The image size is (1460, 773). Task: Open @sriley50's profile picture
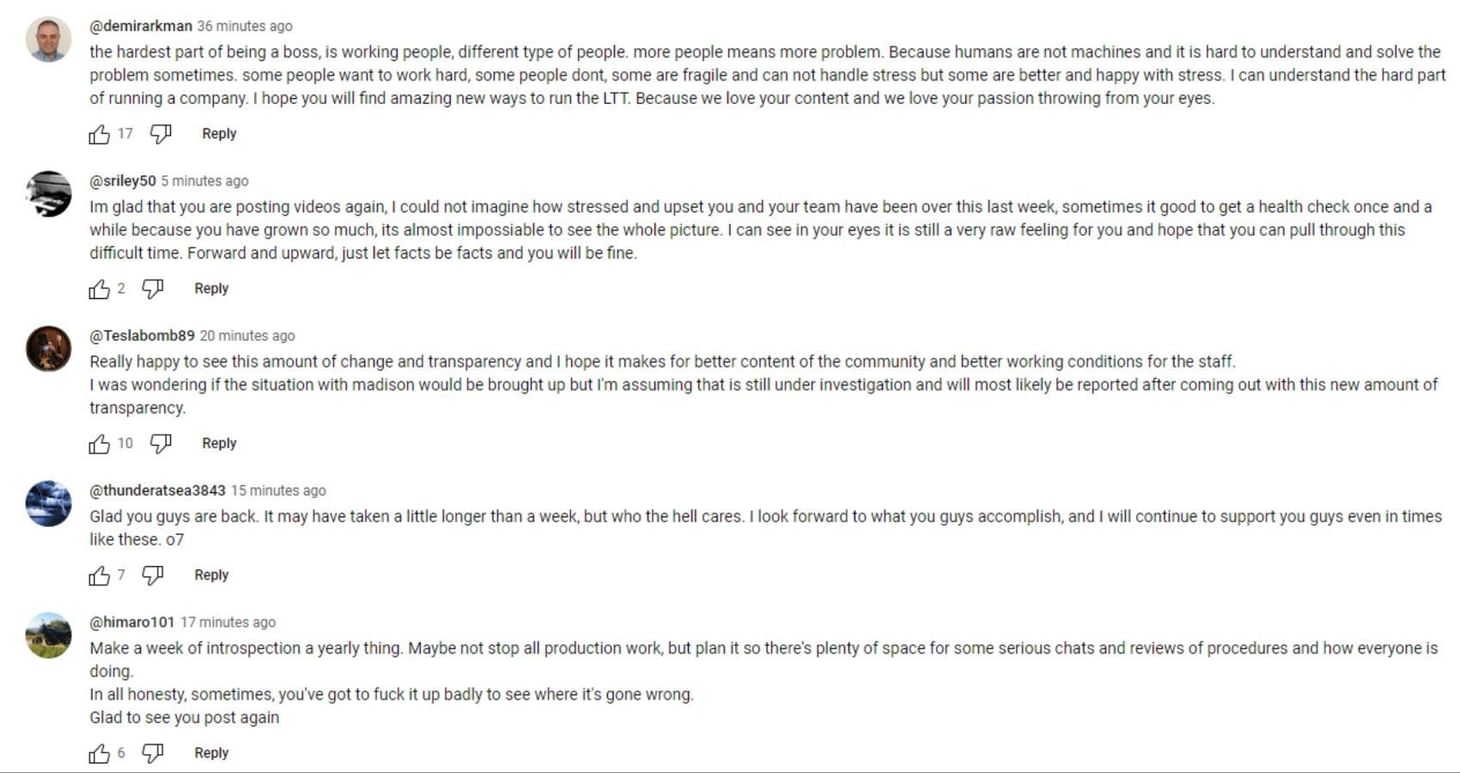(x=47, y=193)
